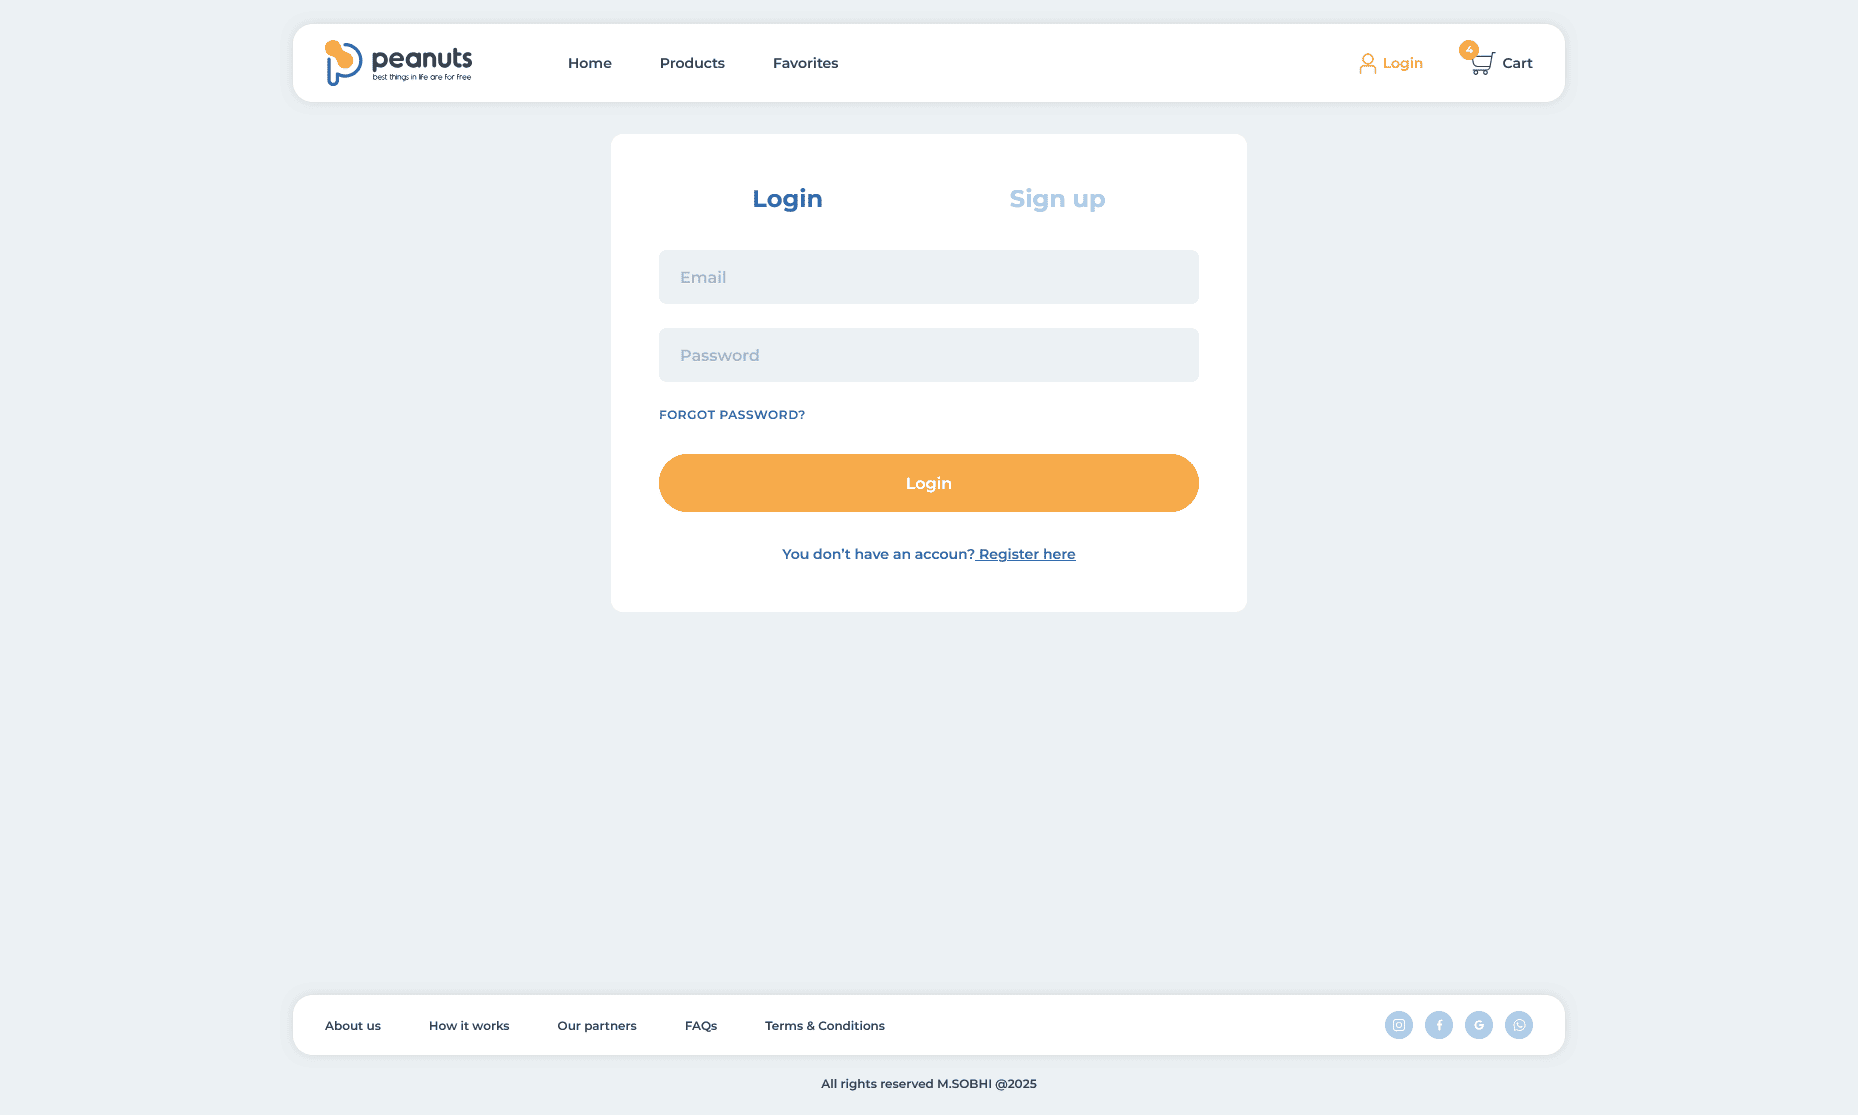This screenshot has height=1115, width=1858.
Task: Open FAQs in the footer
Action: coord(701,1026)
